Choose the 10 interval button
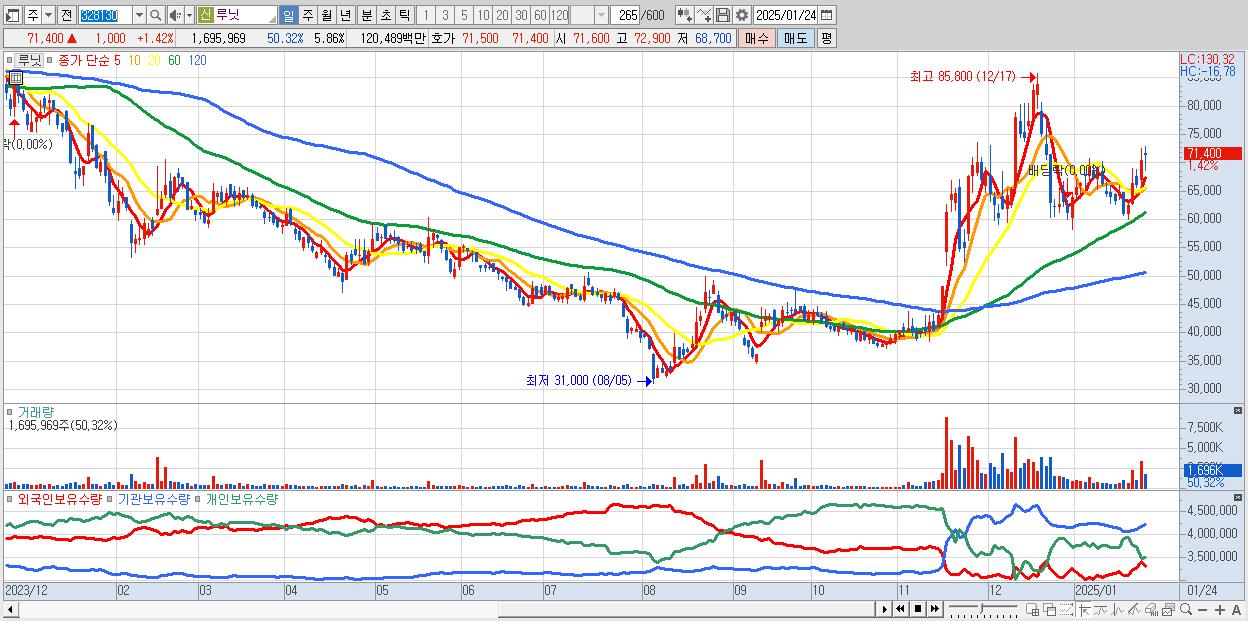 pos(483,16)
